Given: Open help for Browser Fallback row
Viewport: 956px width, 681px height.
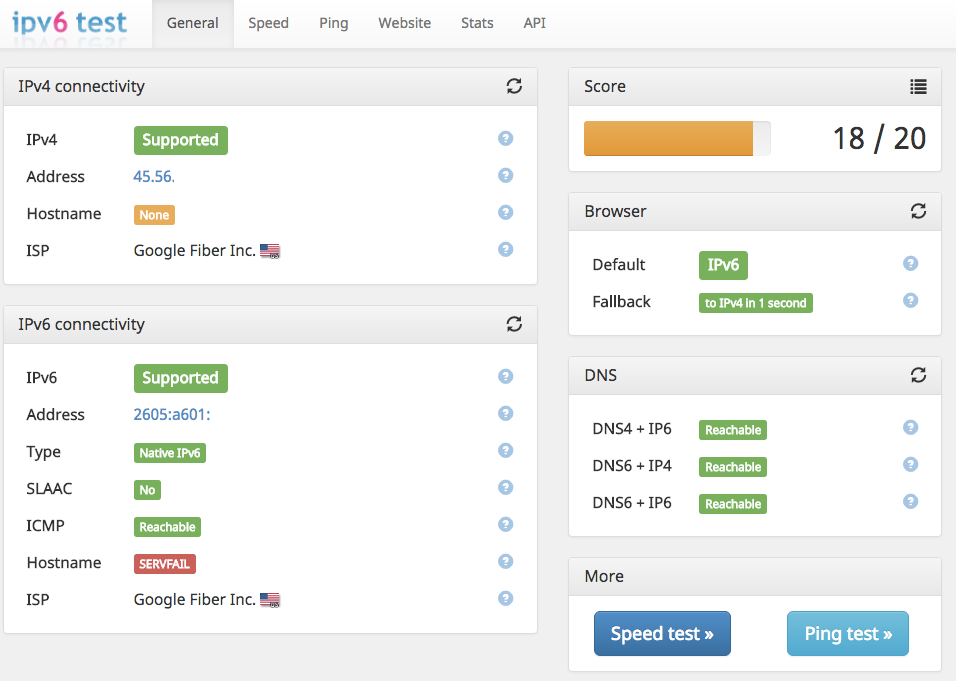Looking at the screenshot, I should point(910,301).
